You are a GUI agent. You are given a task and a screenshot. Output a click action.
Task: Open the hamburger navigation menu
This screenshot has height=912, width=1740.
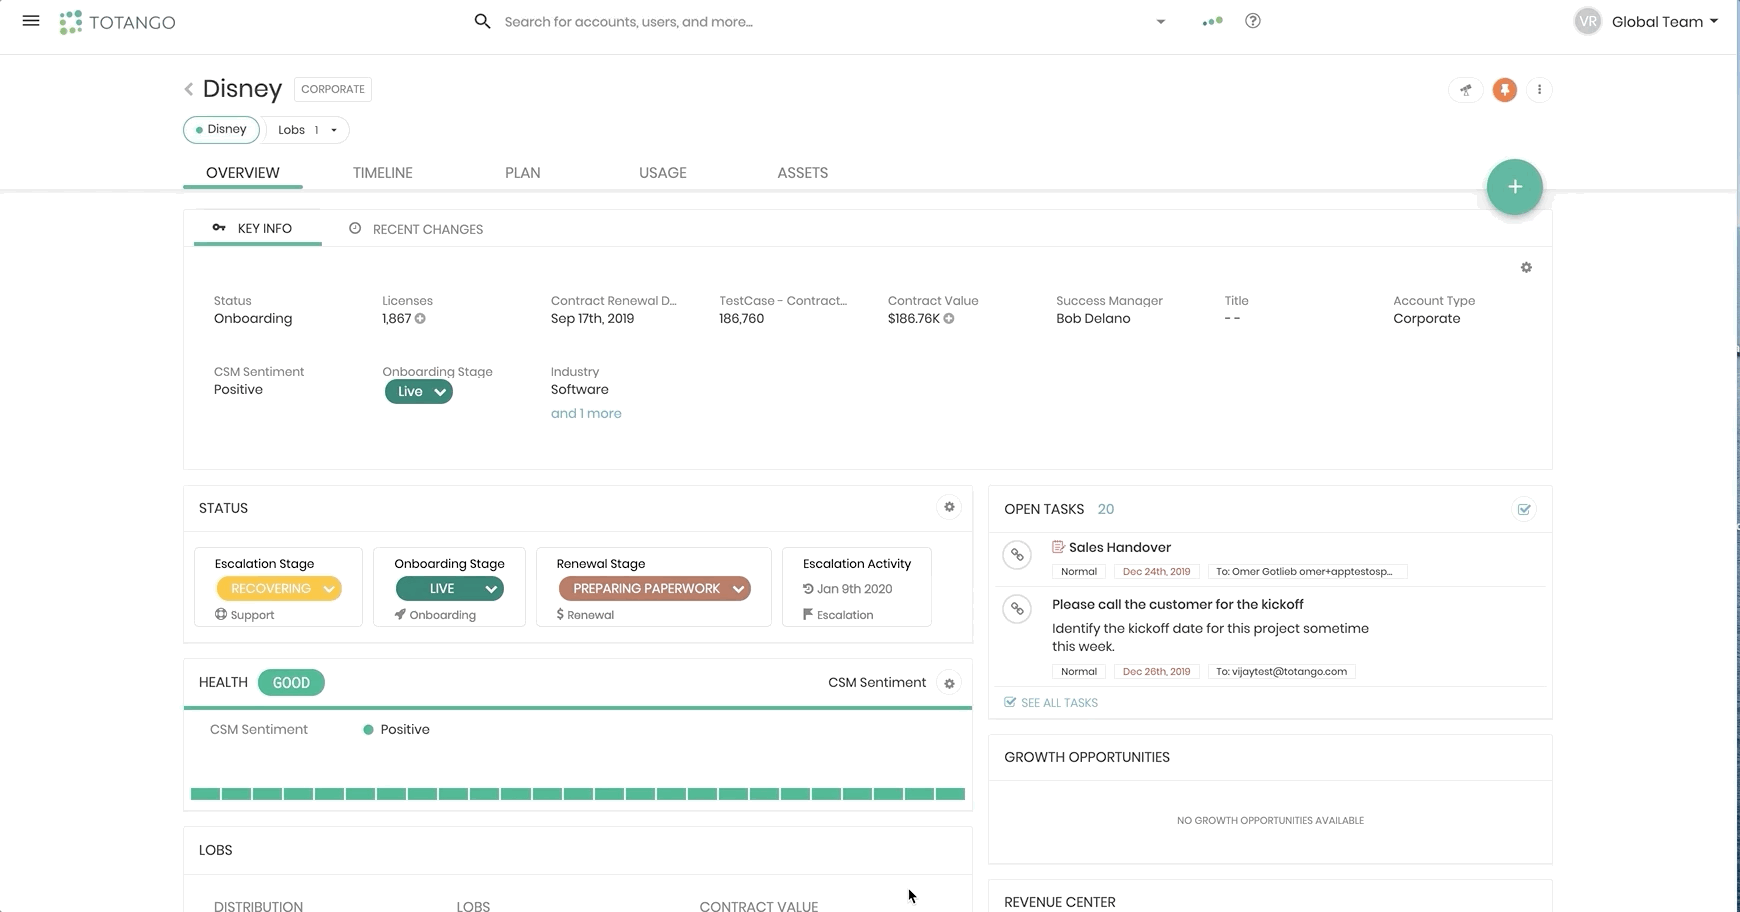tap(31, 21)
